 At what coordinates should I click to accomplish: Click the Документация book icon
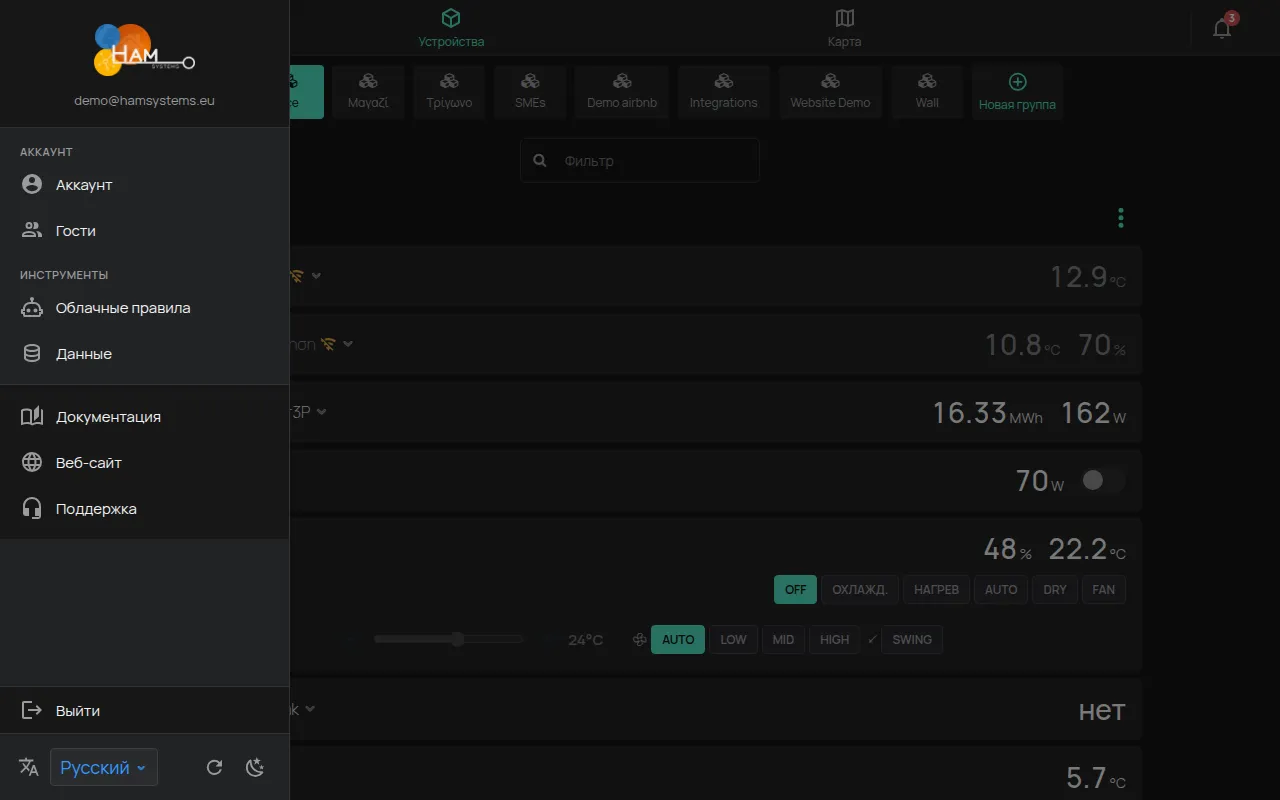(32, 417)
